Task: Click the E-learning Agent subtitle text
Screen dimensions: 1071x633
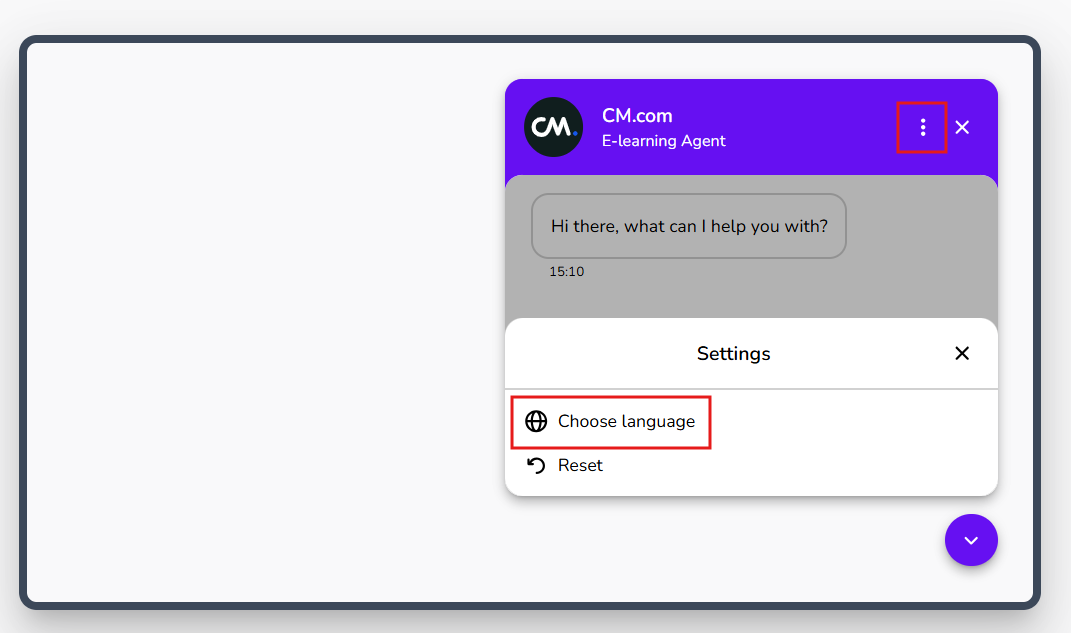Action: tap(664, 141)
